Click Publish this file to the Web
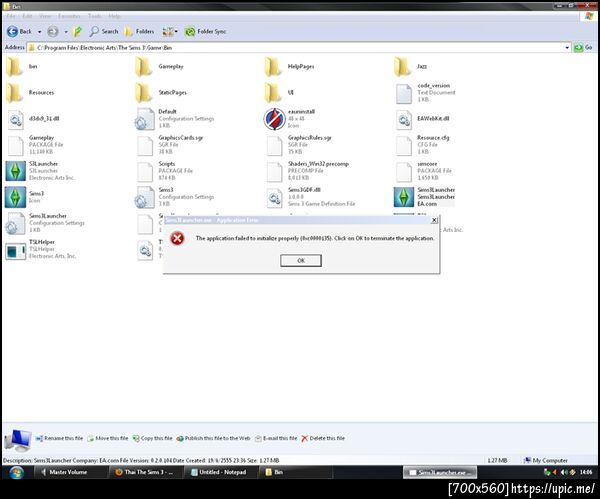600x499 pixels. tap(213, 438)
